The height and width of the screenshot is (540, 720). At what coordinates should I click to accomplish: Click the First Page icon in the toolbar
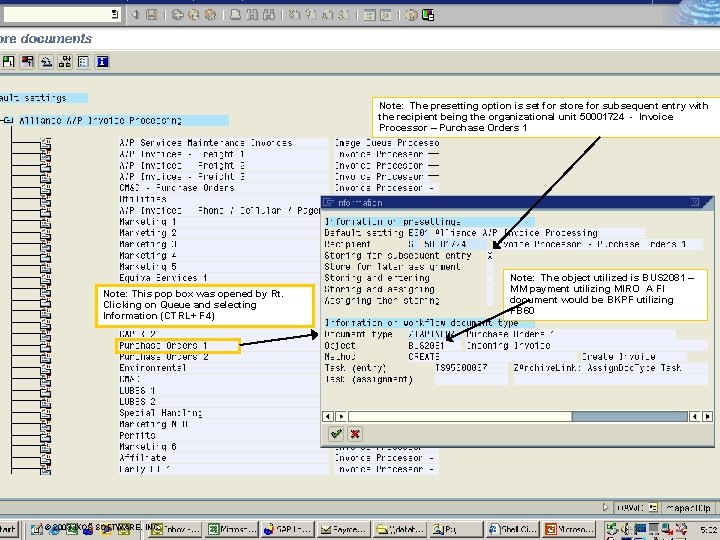coord(294,15)
